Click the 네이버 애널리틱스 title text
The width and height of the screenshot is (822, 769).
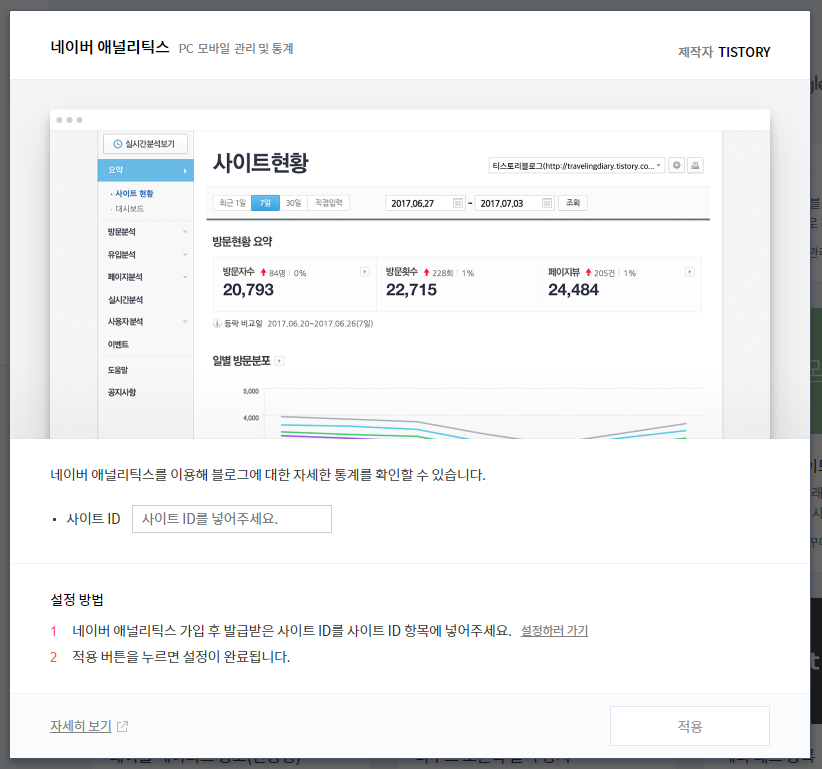(110, 47)
